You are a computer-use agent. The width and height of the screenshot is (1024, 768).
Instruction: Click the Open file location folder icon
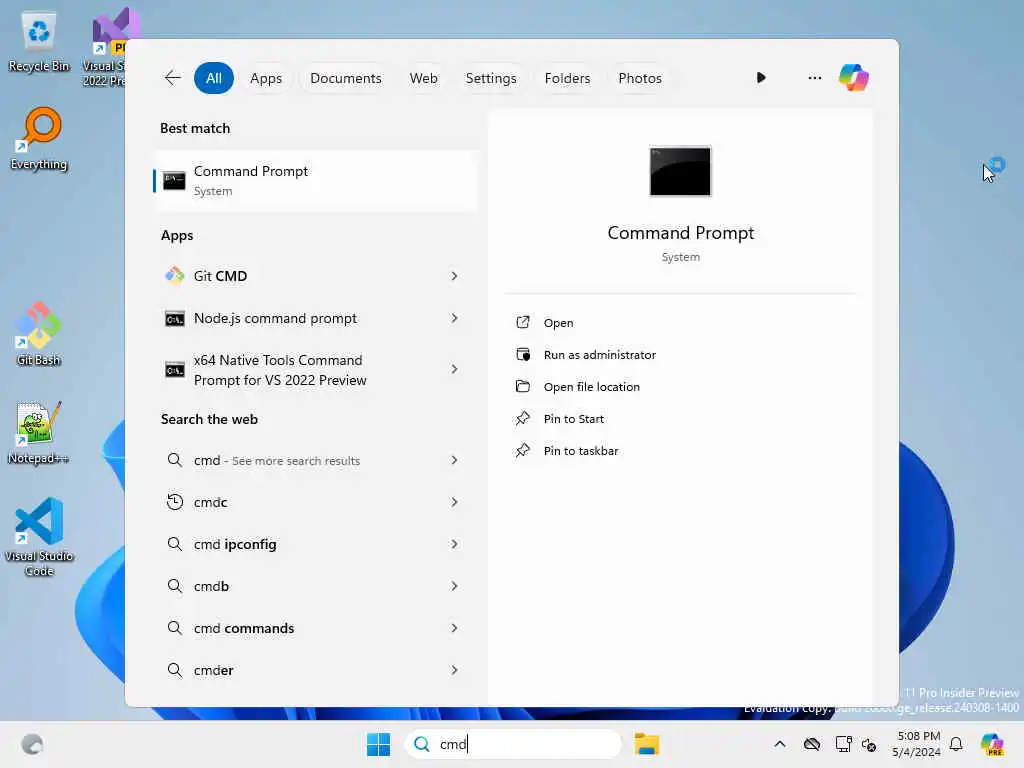point(522,386)
